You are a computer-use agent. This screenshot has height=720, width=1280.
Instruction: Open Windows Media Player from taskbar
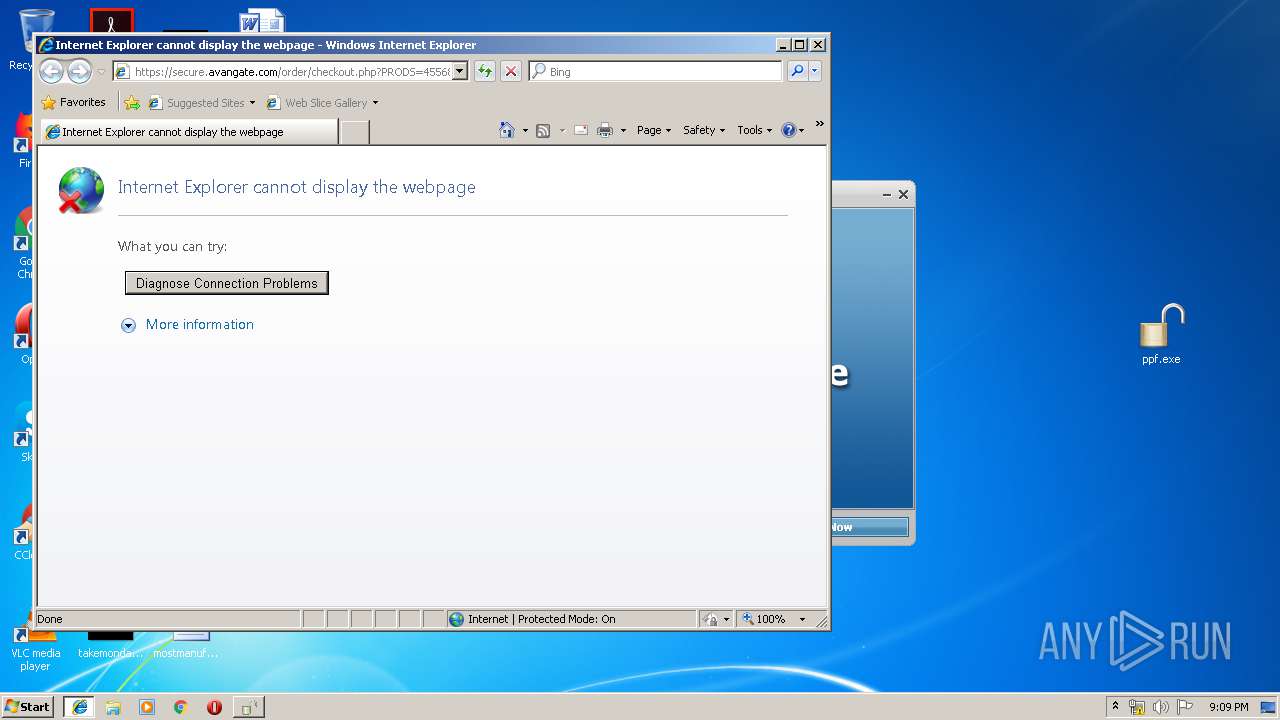click(147, 707)
